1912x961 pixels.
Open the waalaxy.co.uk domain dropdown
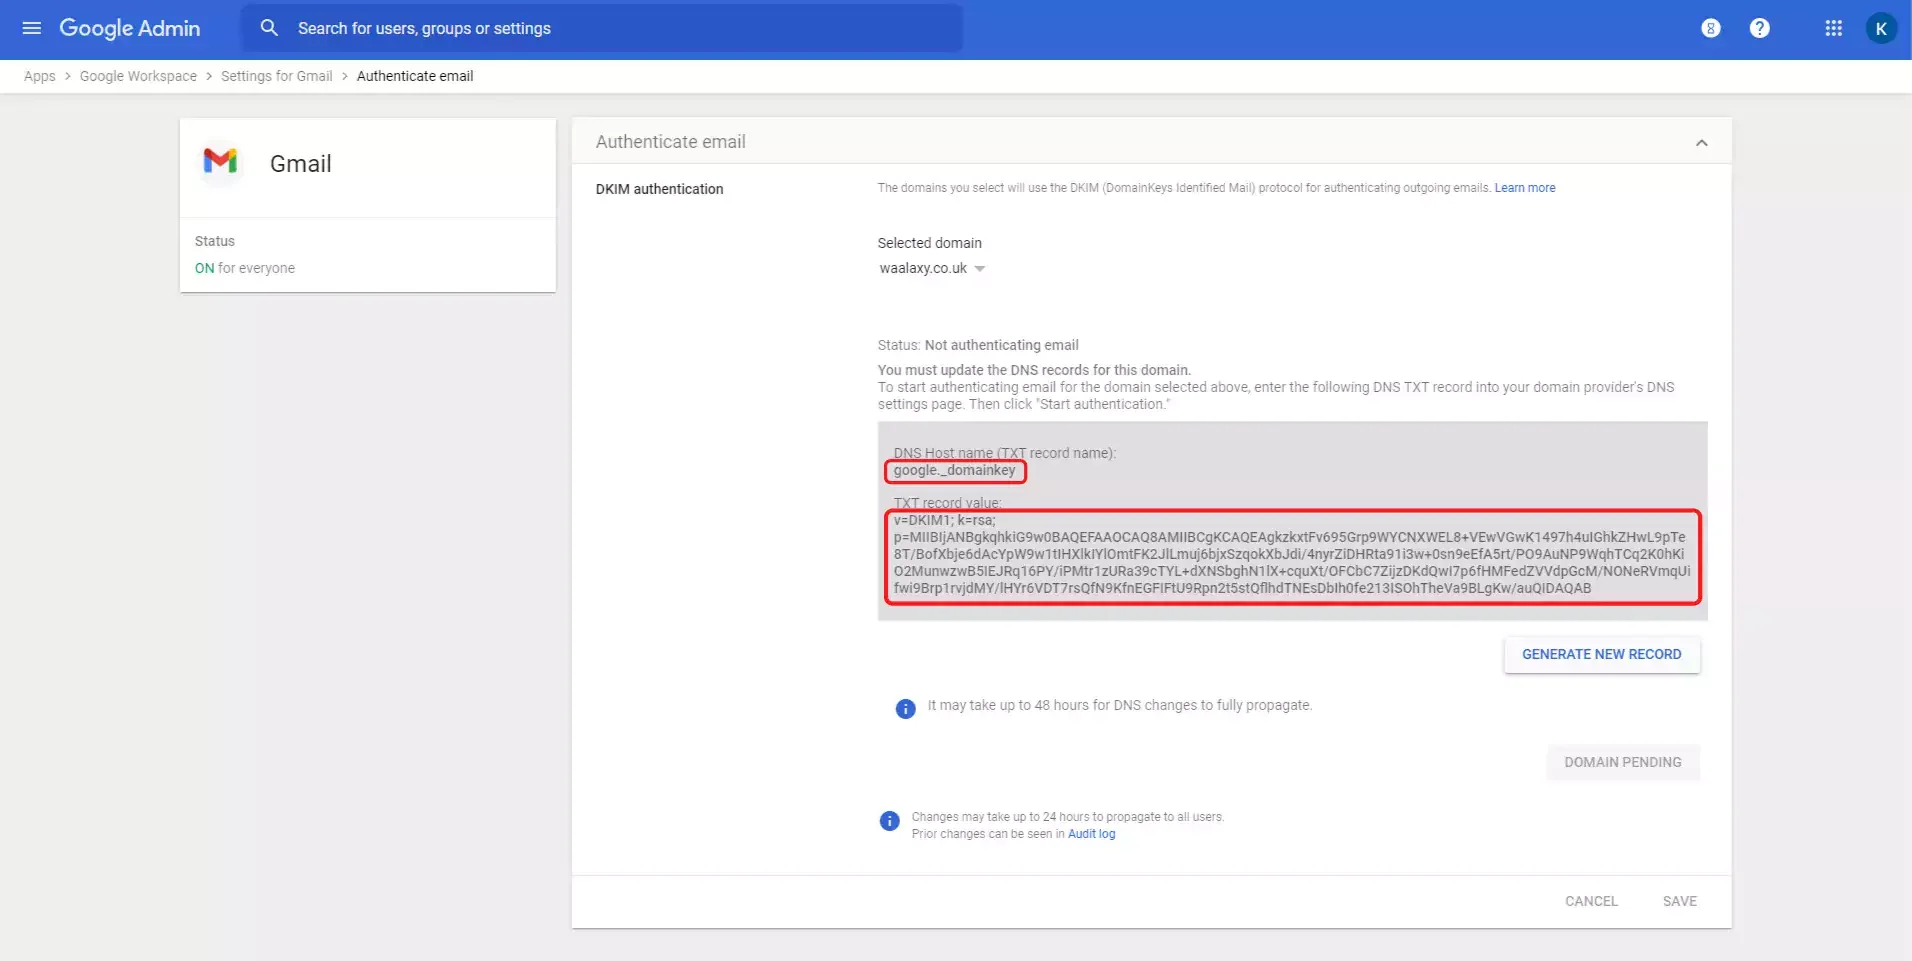tap(932, 268)
